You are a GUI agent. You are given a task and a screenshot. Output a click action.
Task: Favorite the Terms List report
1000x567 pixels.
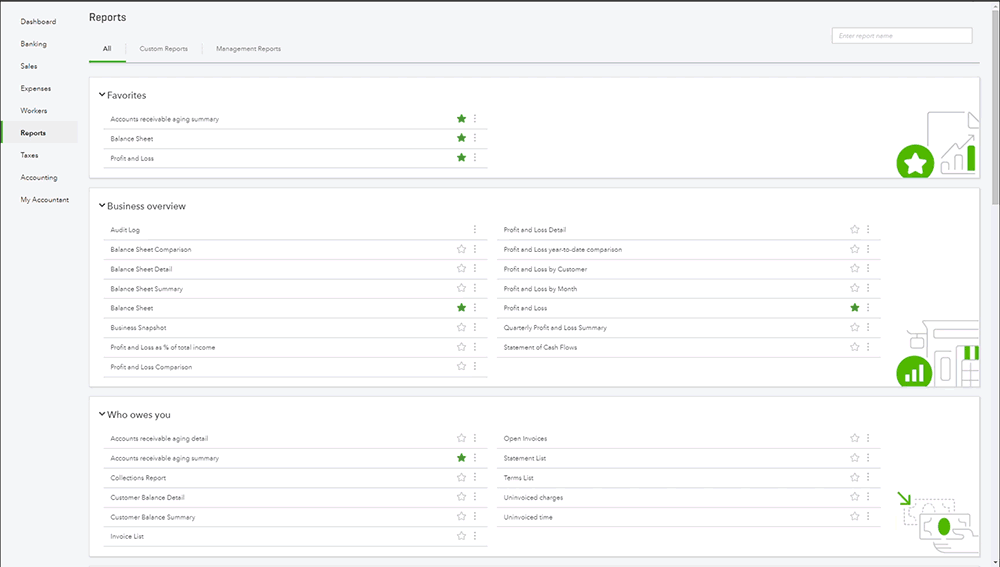(x=855, y=477)
